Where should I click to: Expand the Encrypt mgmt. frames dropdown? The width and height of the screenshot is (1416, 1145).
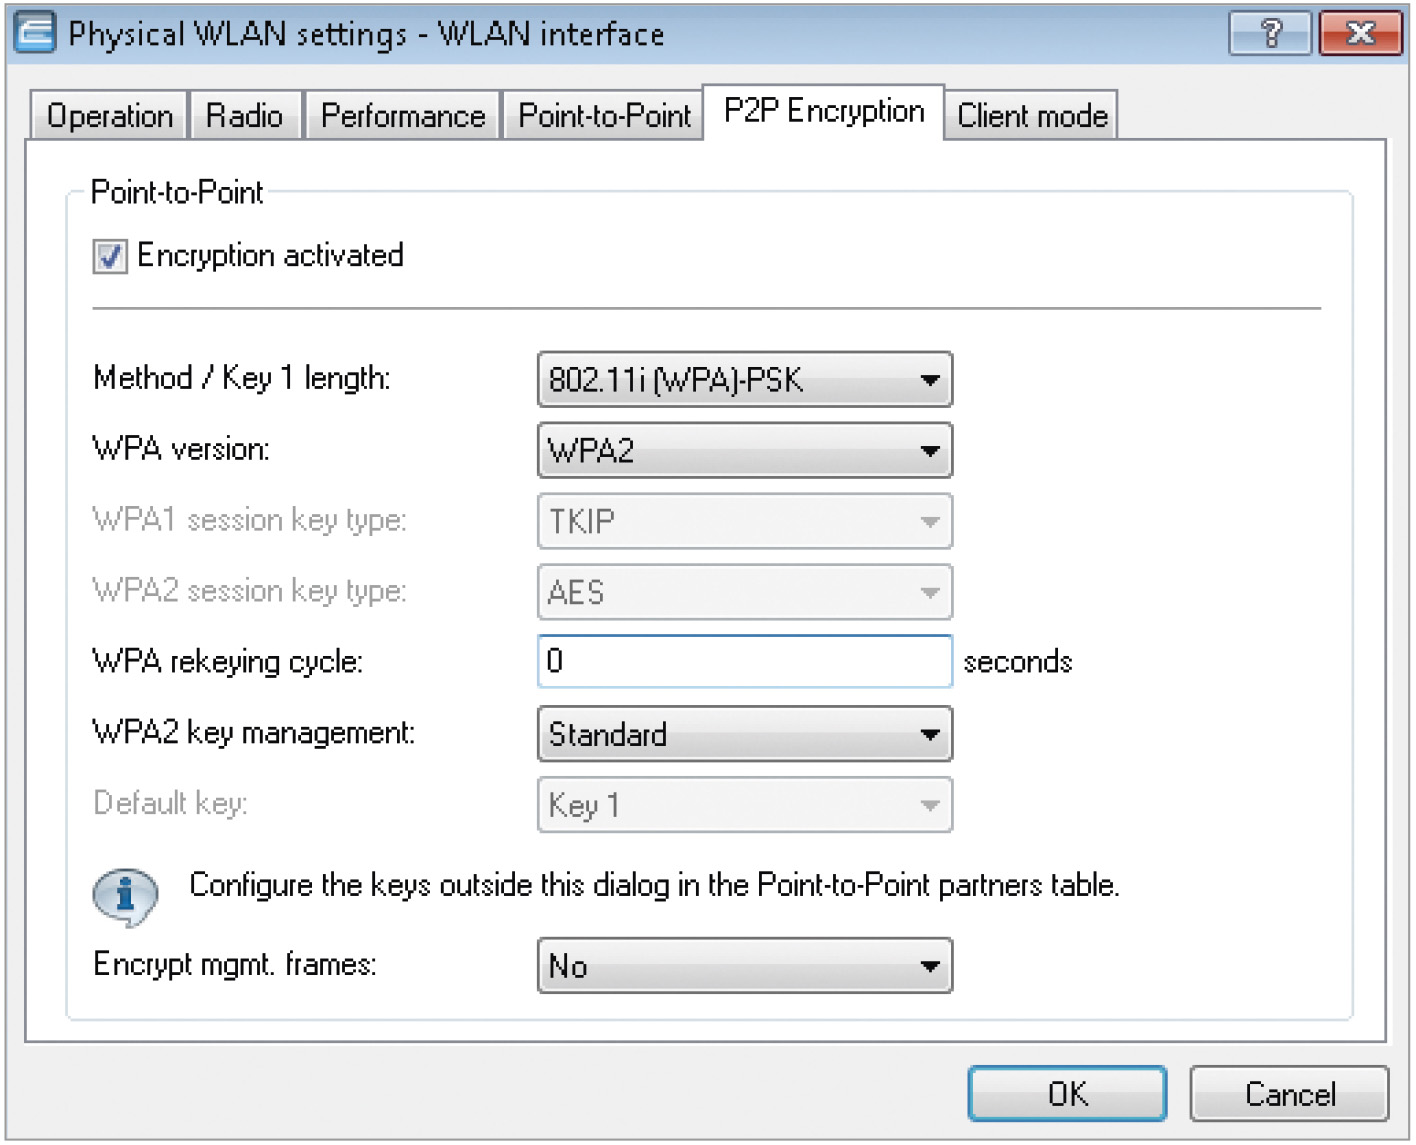745,966
